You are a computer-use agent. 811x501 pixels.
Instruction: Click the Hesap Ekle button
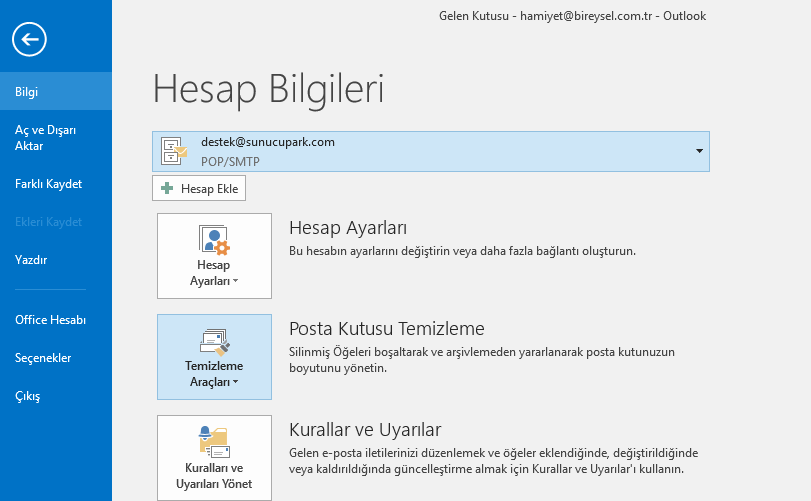pyautogui.click(x=199, y=188)
